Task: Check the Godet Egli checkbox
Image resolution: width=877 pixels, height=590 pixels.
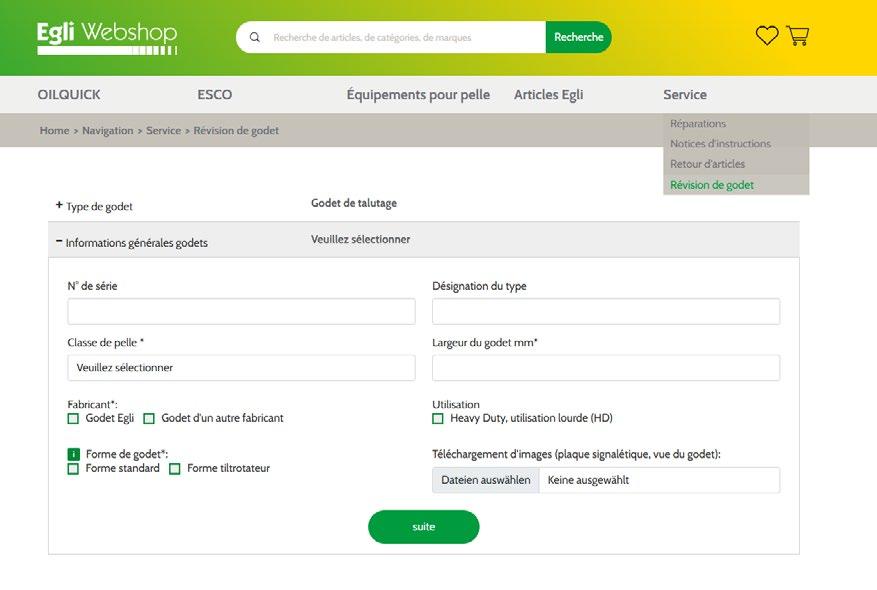Action: click(73, 419)
